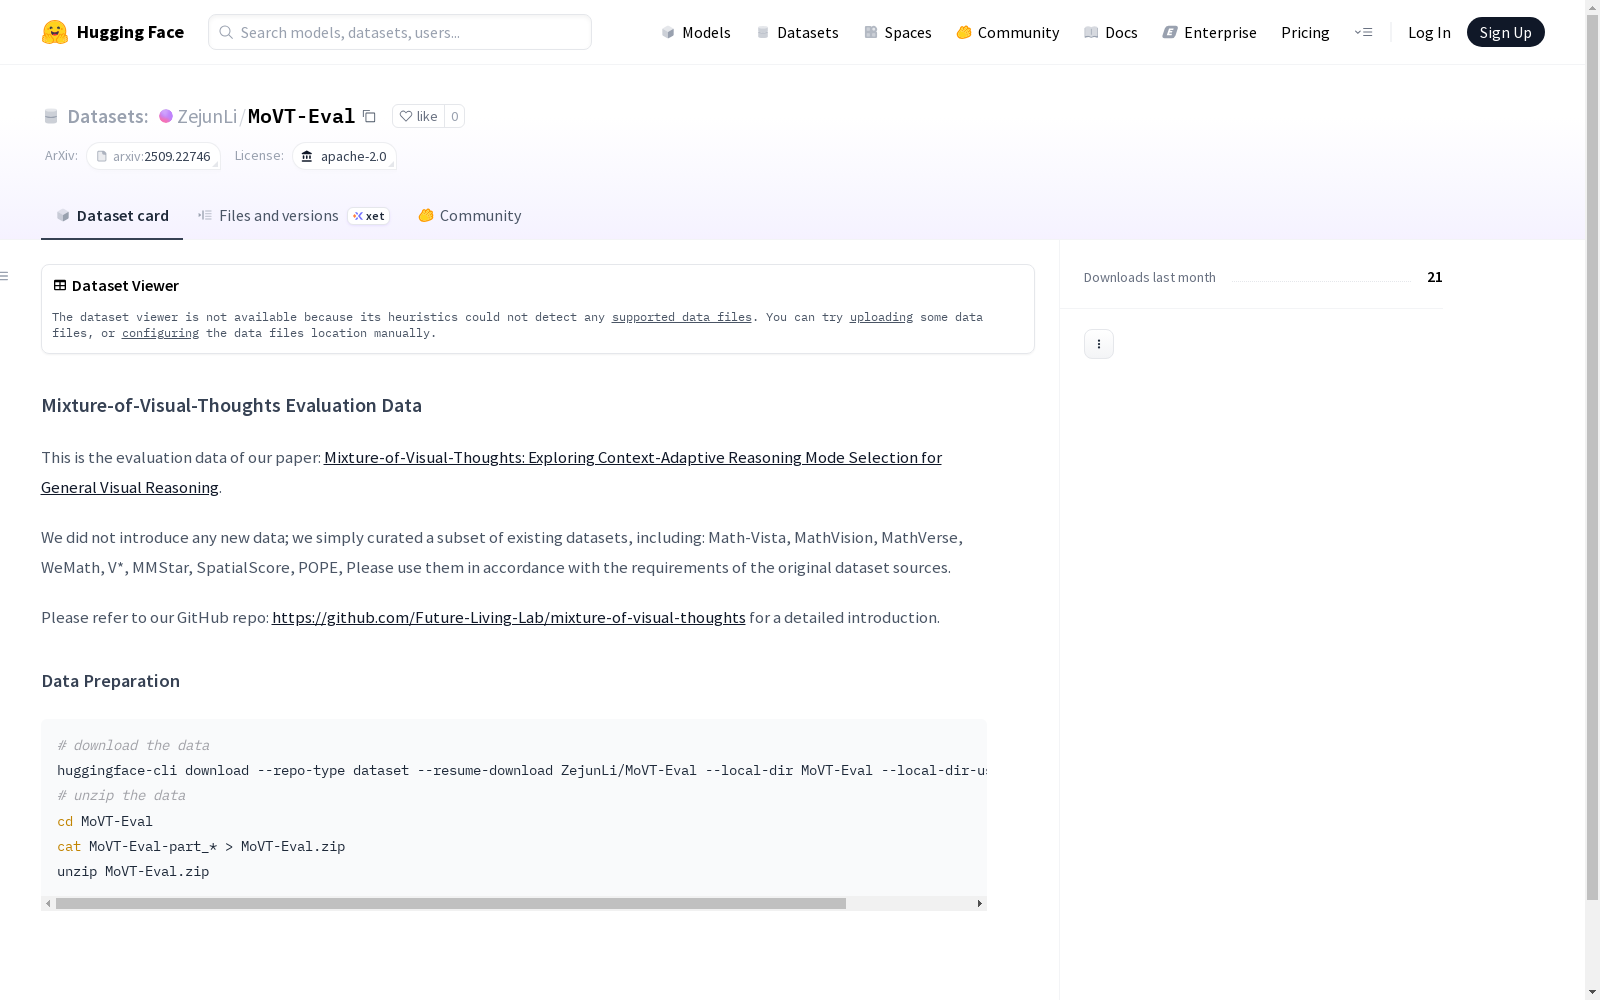
Task: Open the GitHub mixture-of-visual-thoughts repo link
Action: pyautogui.click(x=509, y=617)
